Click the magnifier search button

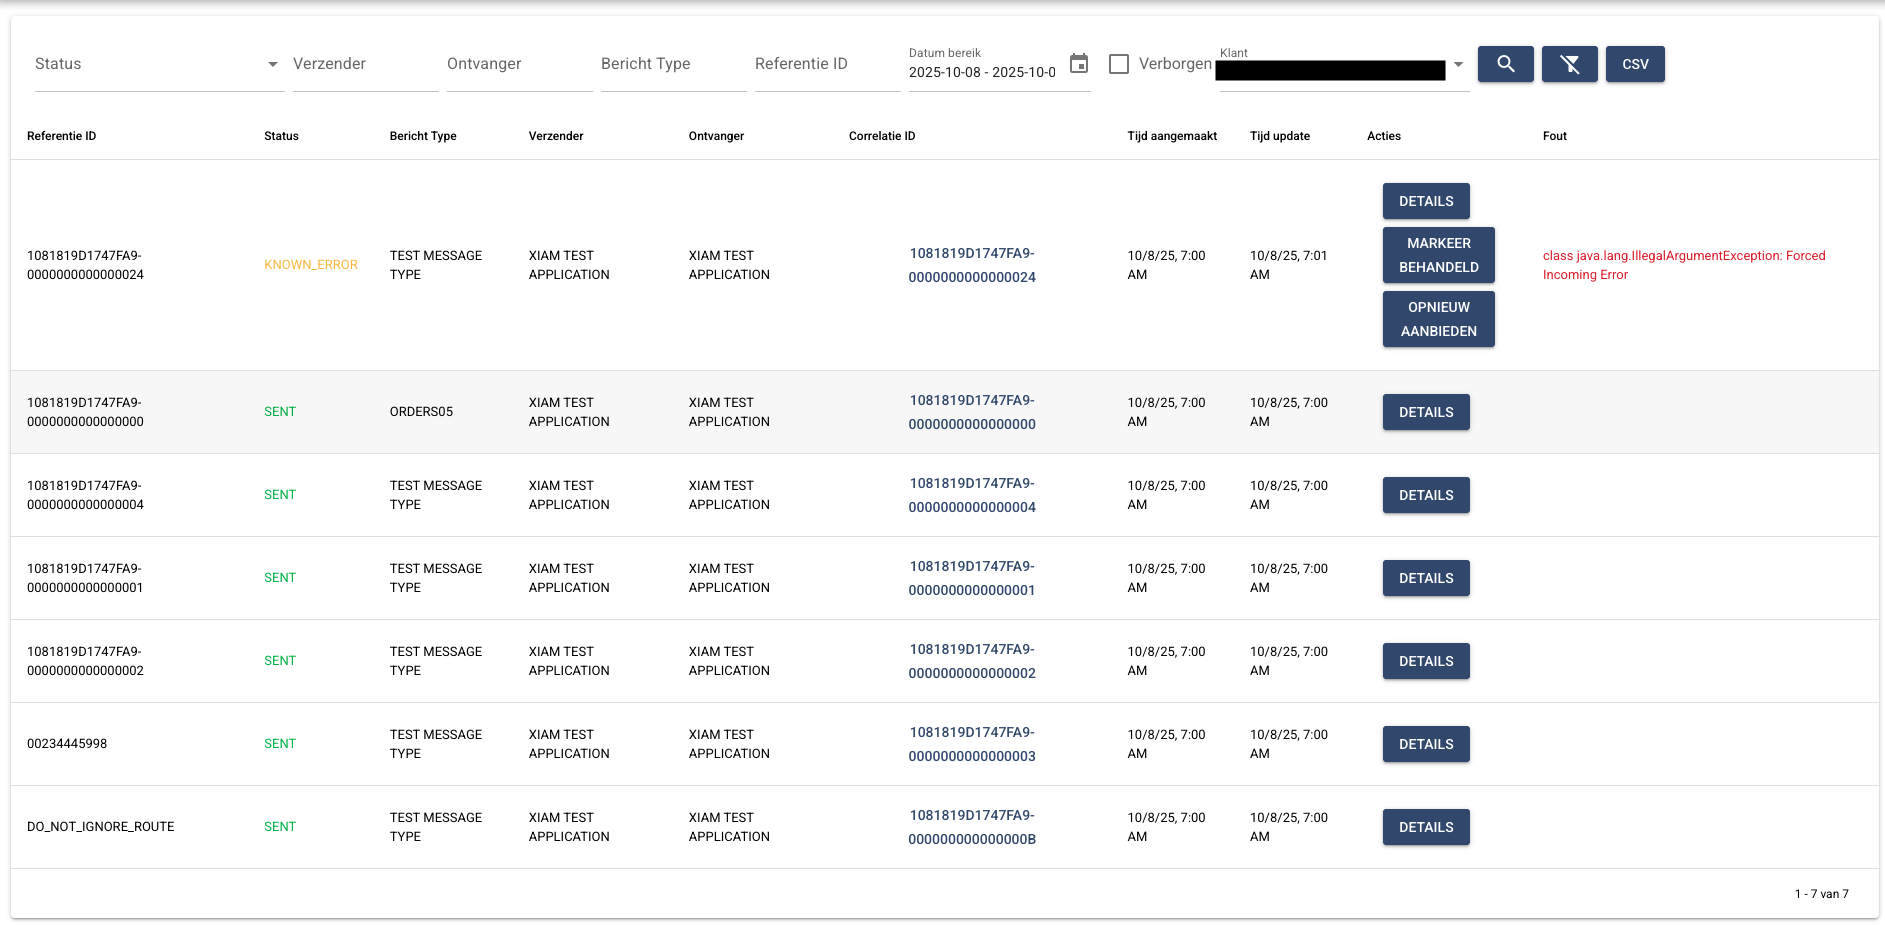click(x=1505, y=64)
